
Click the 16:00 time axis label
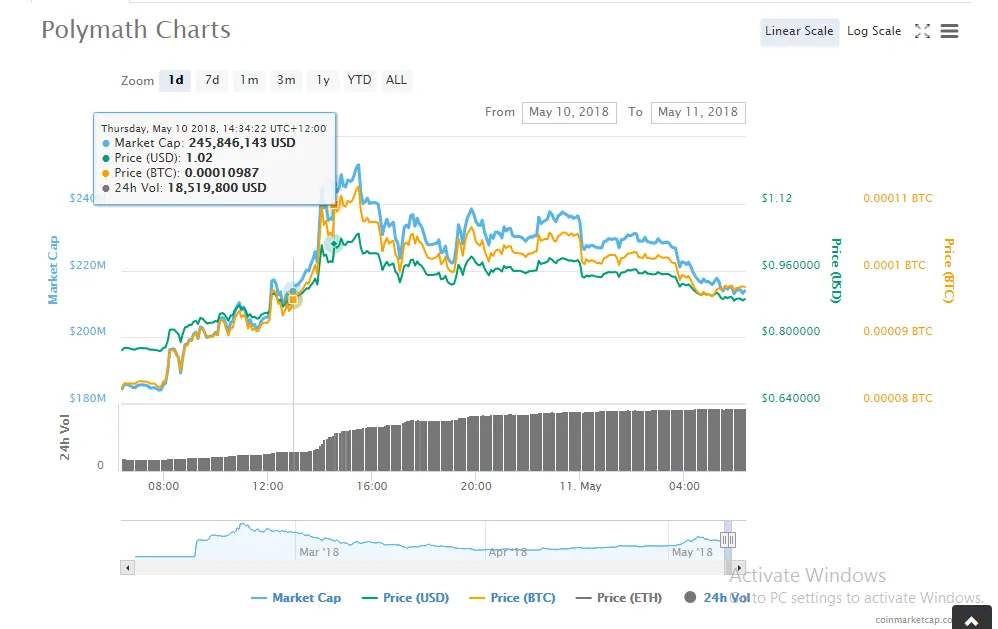tap(372, 486)
